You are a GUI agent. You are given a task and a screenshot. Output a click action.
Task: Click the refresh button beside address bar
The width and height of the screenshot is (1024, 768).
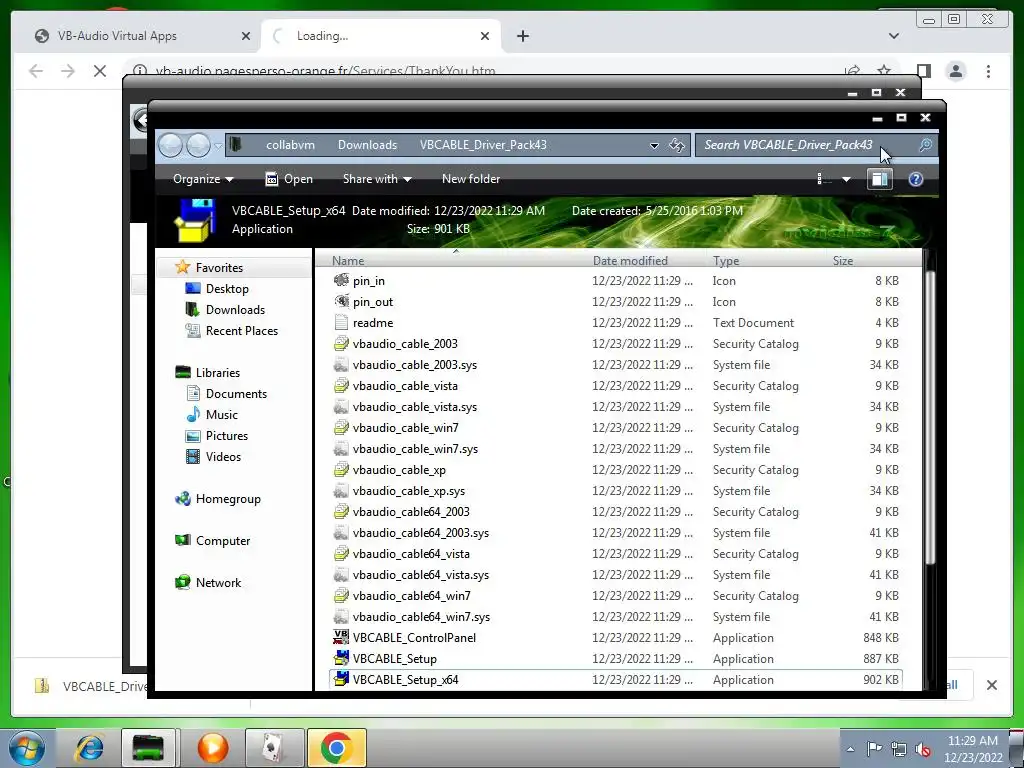pyautogui.click(x=677, y=145)
